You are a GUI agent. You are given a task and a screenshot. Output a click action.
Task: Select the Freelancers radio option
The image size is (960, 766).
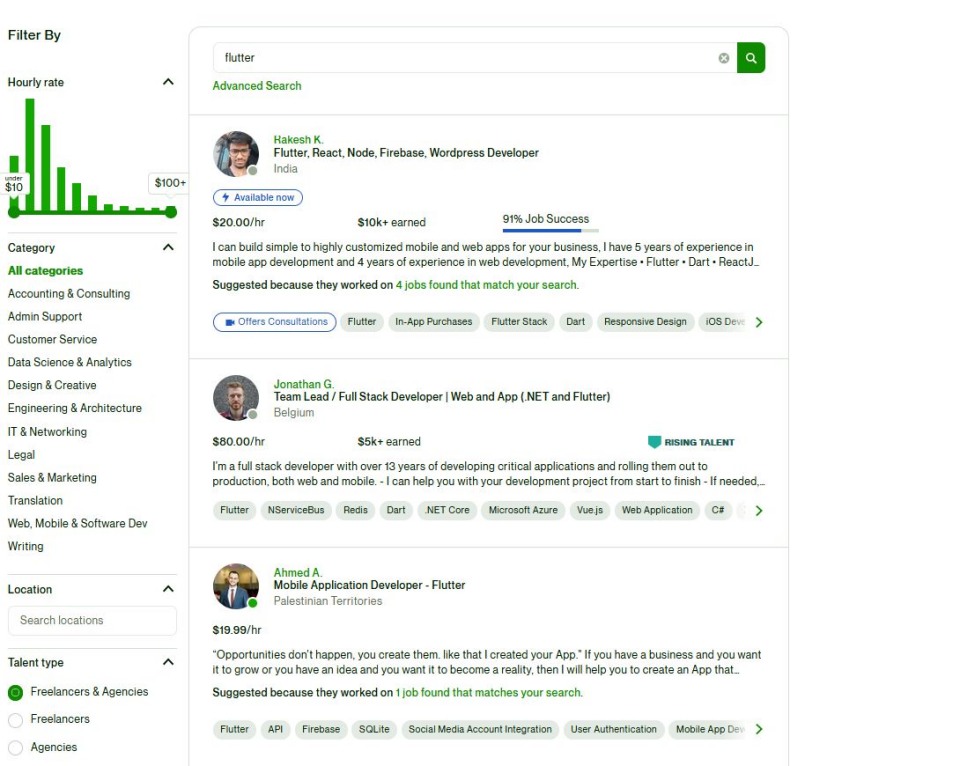coord(15,720)
